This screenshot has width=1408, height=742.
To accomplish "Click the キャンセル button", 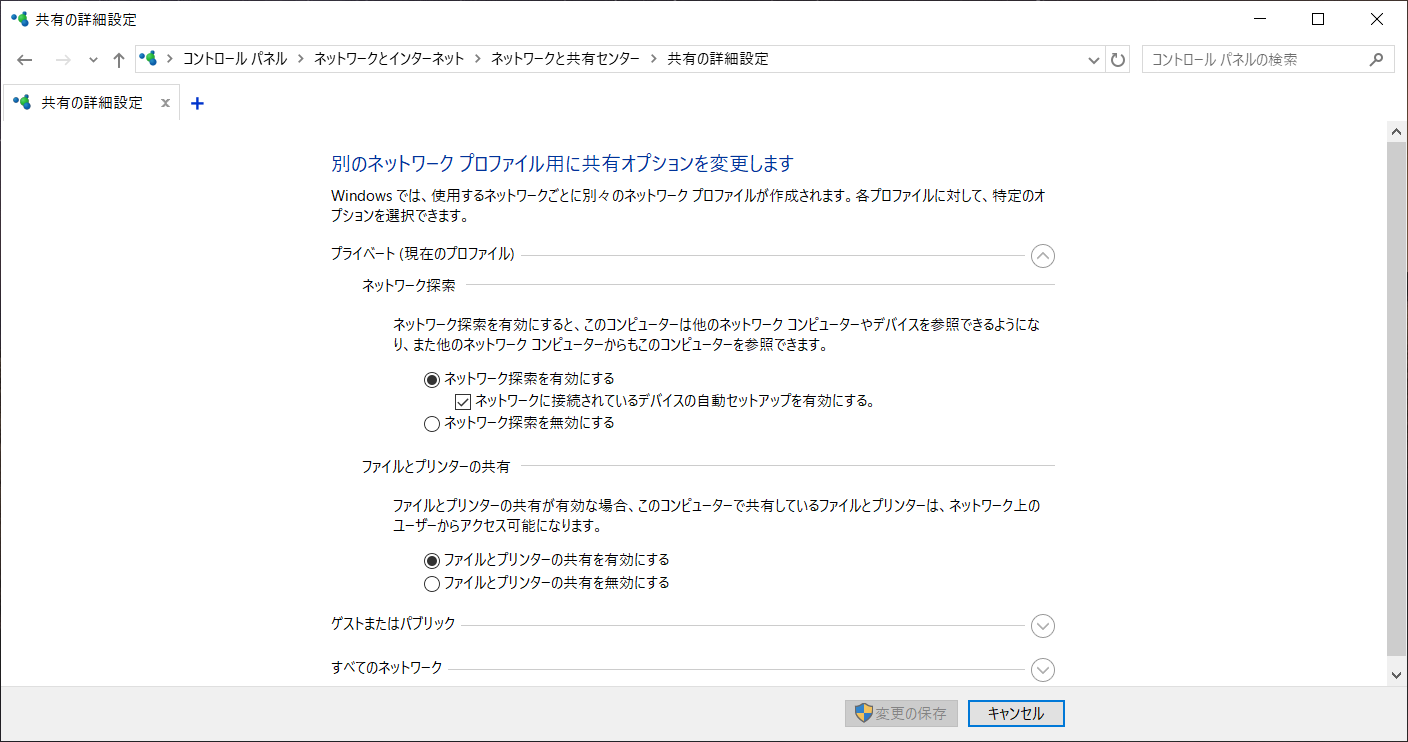I will [x=1015, y=713].
